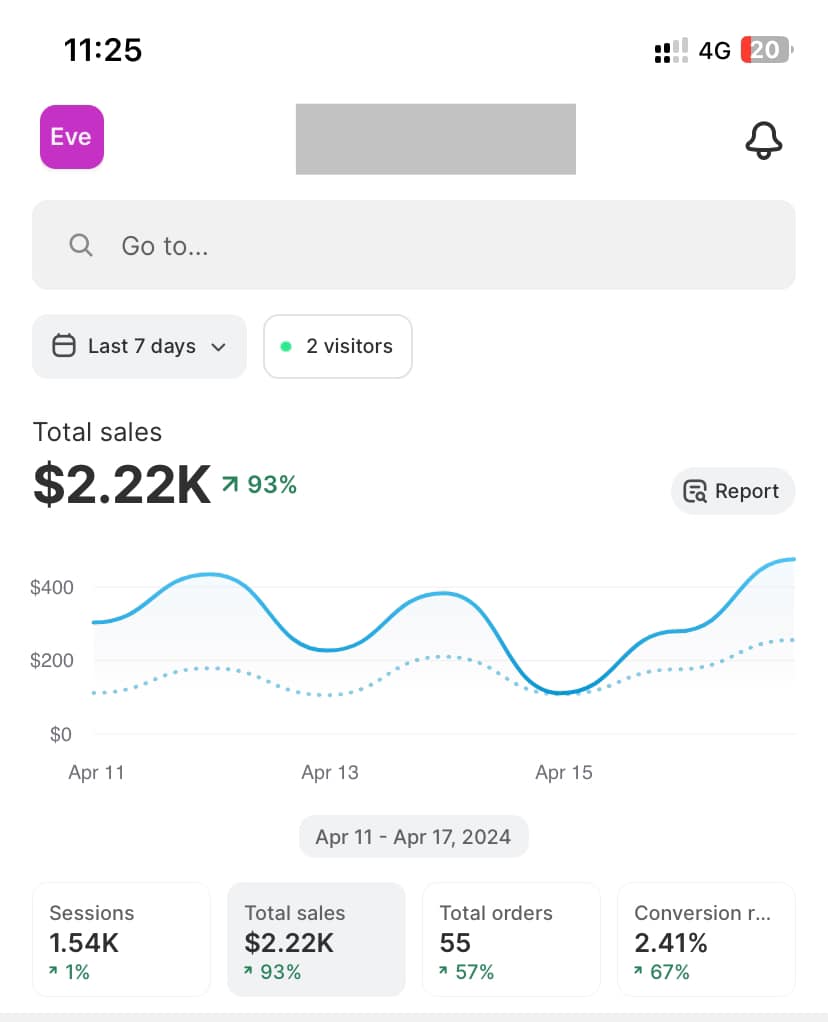Select the Conversion rate card
Viewport: 828px width, 1022px height.
point(706,938)
